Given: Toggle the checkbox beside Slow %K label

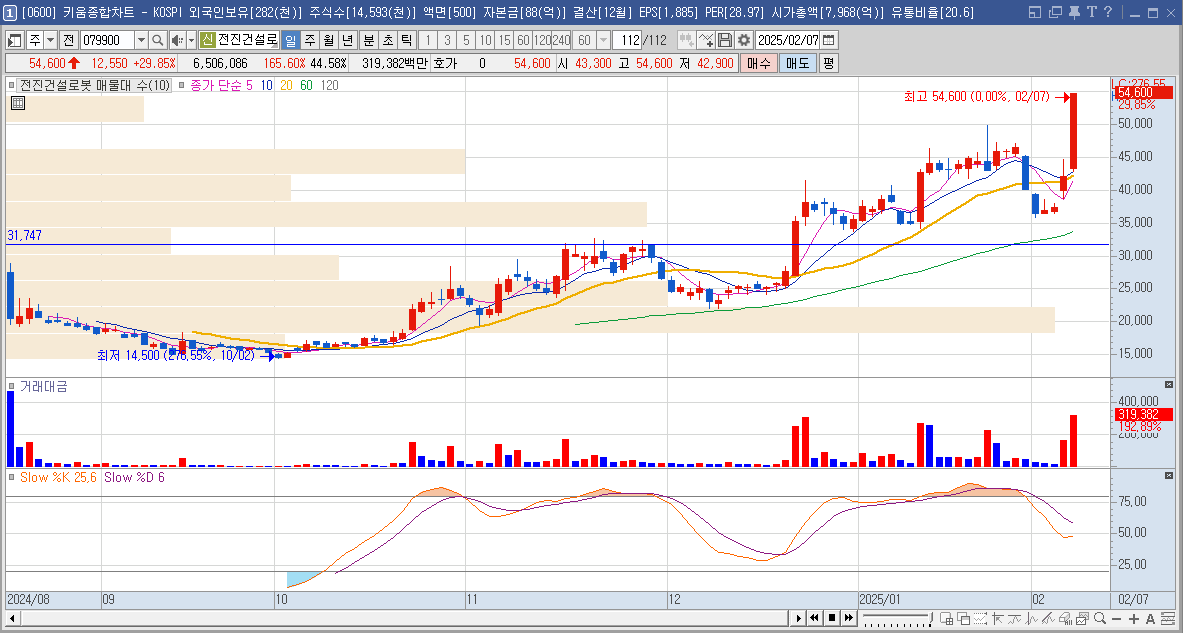Looking at the screenshot, I should [x=12, y=477].
